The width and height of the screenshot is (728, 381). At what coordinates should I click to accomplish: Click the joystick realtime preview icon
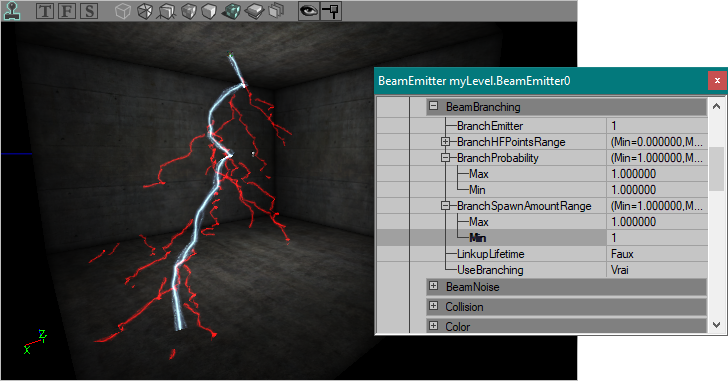click(12, 11)
